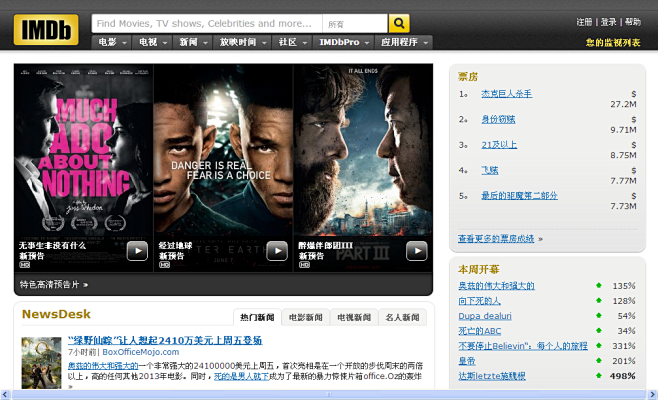This screenshot has height=400, width=658.
Task: Click HD badge under Hangover III trailer
Action: coord(304,265)
